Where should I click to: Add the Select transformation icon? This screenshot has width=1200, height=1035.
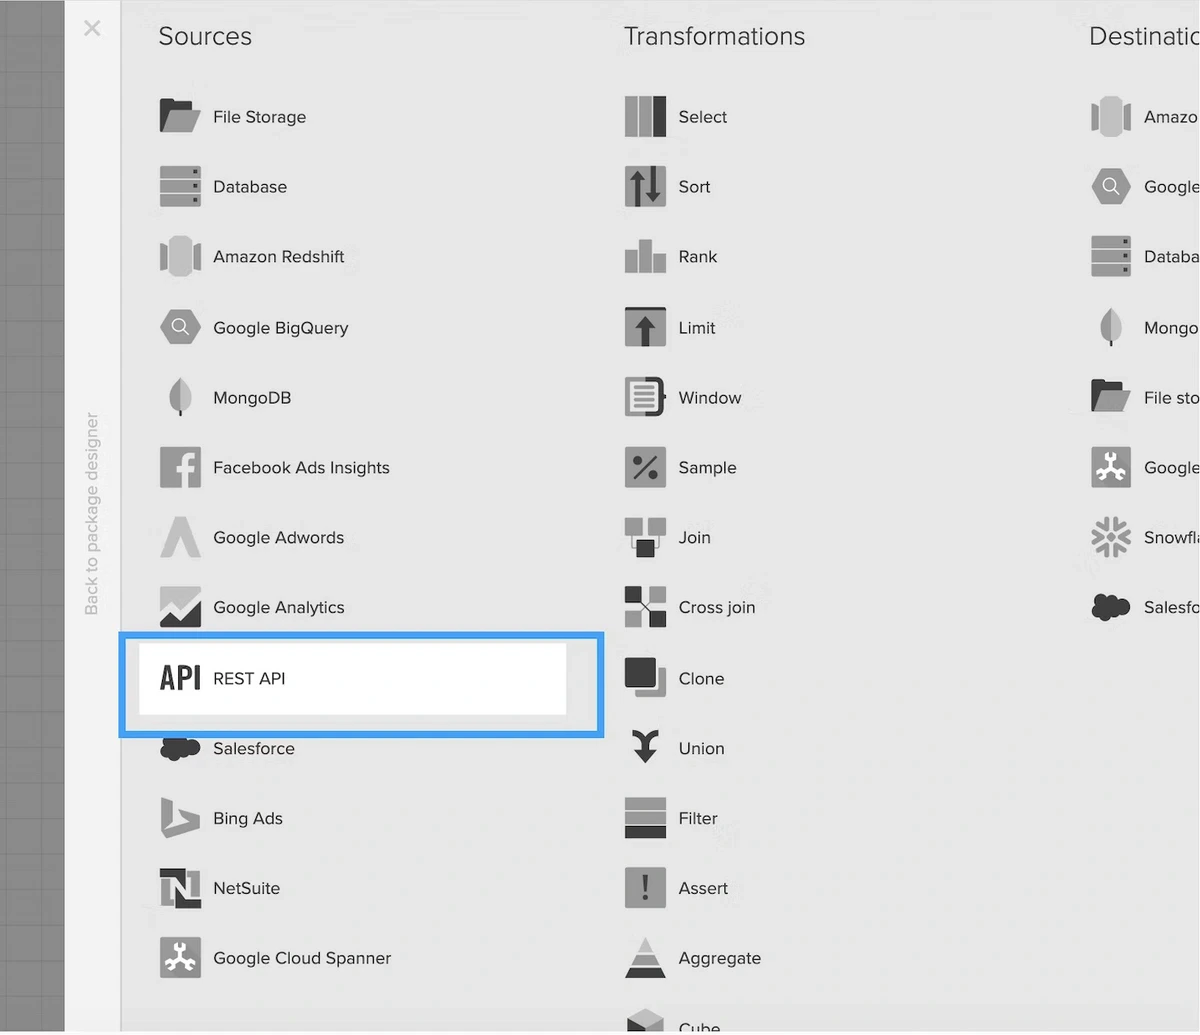645,116
